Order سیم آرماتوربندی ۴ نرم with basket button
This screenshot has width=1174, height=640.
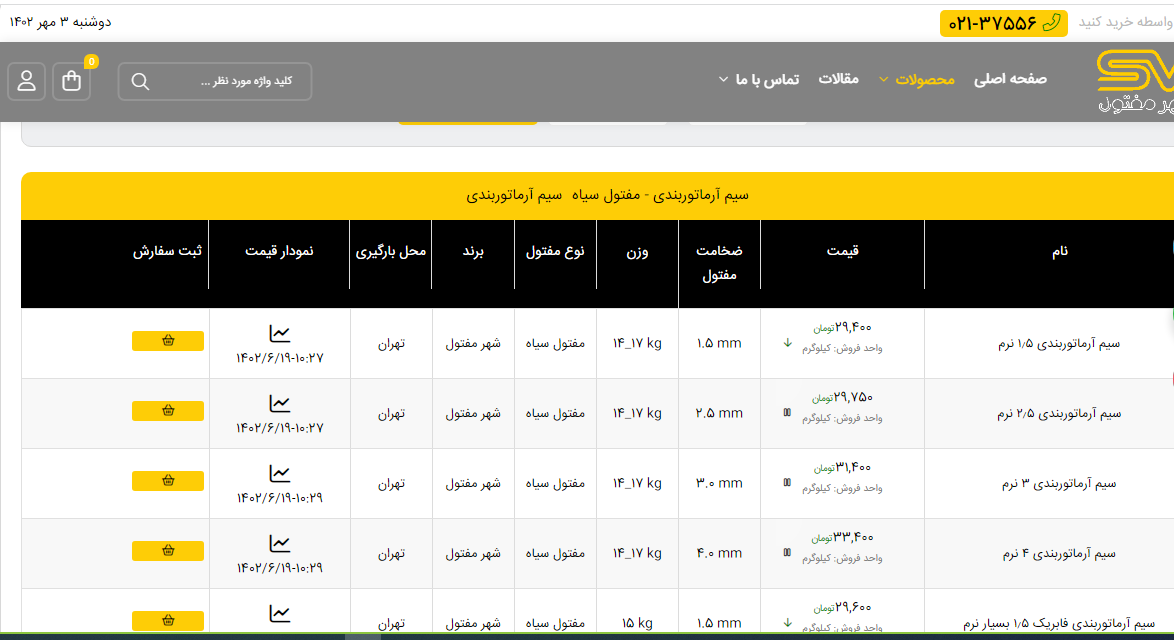[x=168, y=551]
